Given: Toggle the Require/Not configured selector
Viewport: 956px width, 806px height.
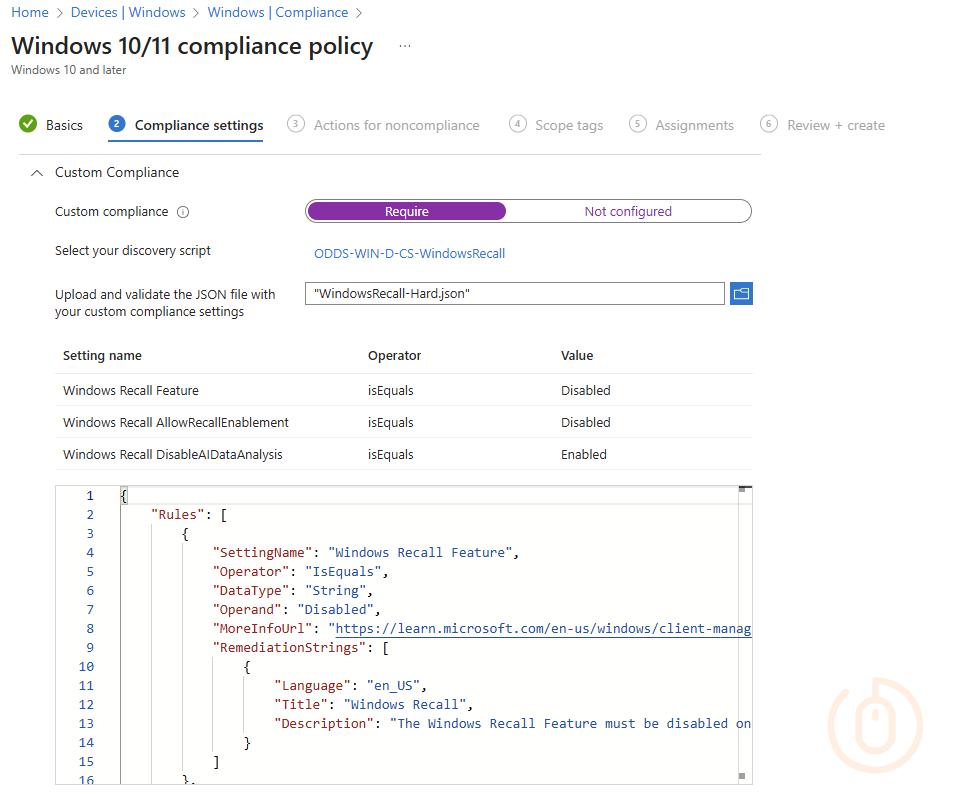Looking at the screenshot, I should (x=527, y=211).
